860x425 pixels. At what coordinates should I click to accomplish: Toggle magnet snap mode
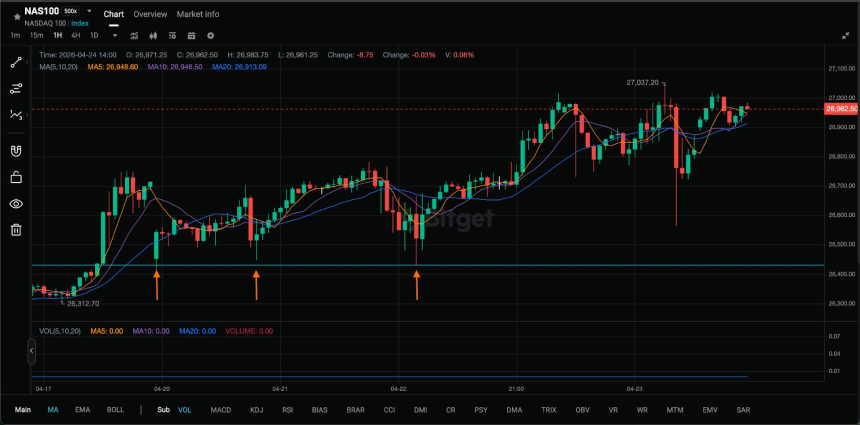click(16, 151)
